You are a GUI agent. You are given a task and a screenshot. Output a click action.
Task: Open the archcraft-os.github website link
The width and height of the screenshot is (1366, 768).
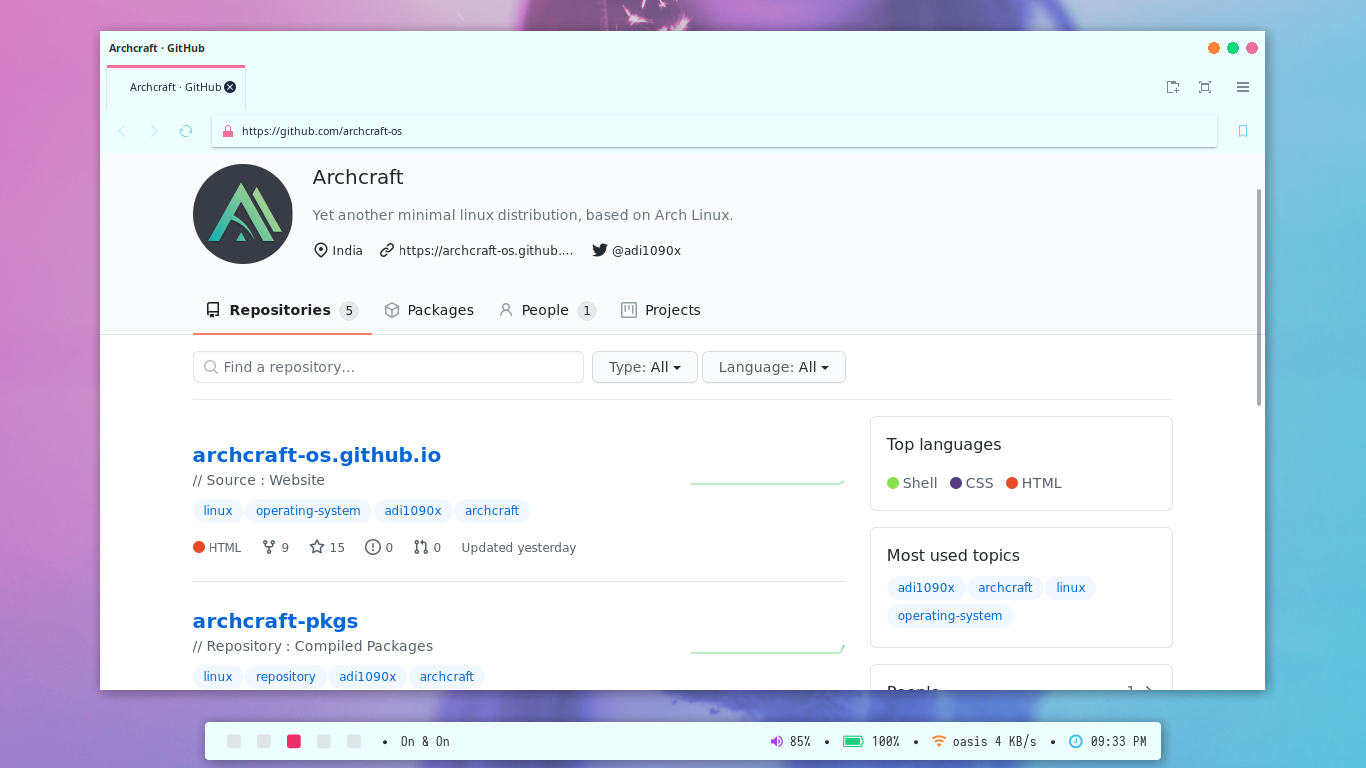click(486, 250)
